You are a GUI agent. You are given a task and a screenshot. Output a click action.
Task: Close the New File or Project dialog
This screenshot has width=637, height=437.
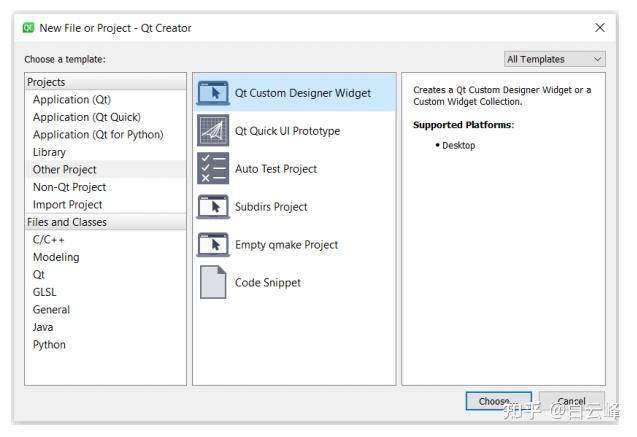click(x=600, y=28)
